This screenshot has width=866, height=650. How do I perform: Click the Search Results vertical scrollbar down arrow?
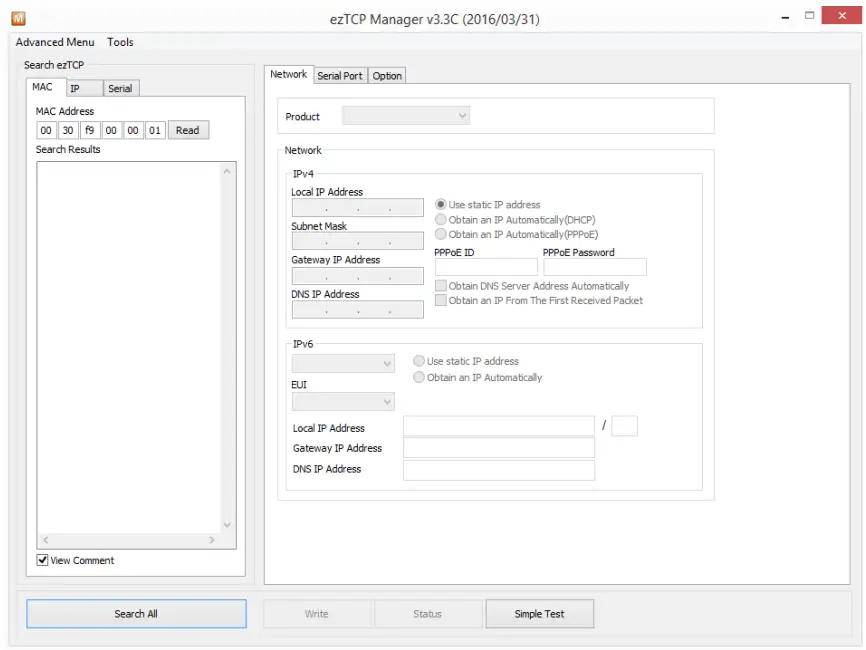(x=227, y=525)
